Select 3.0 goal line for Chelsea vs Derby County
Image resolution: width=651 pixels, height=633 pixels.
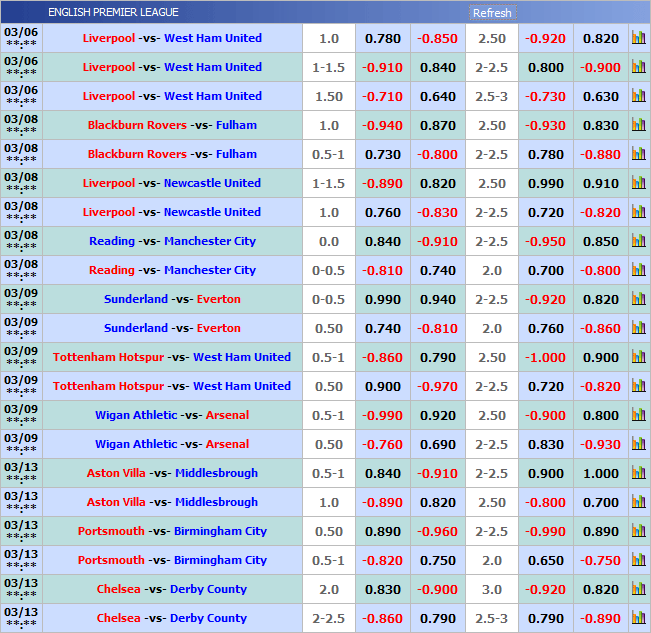coord(492,590)
